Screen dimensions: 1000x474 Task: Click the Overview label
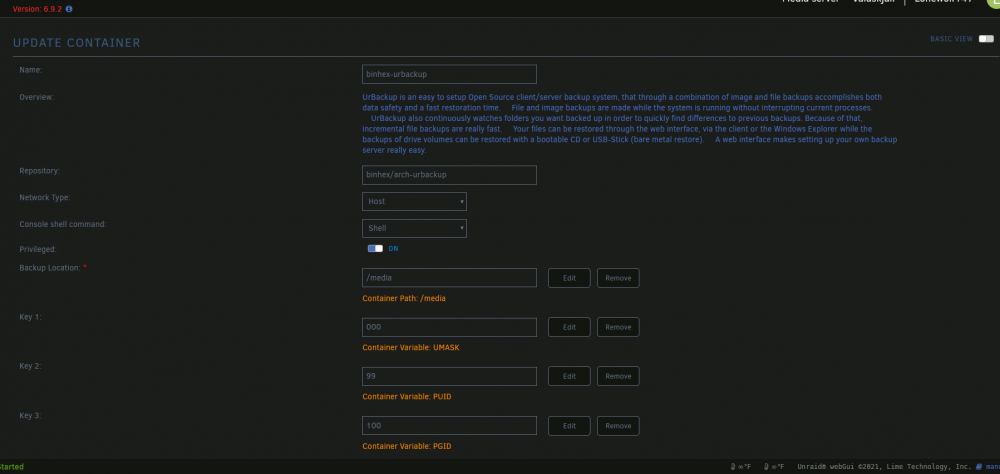coord(37,97)
